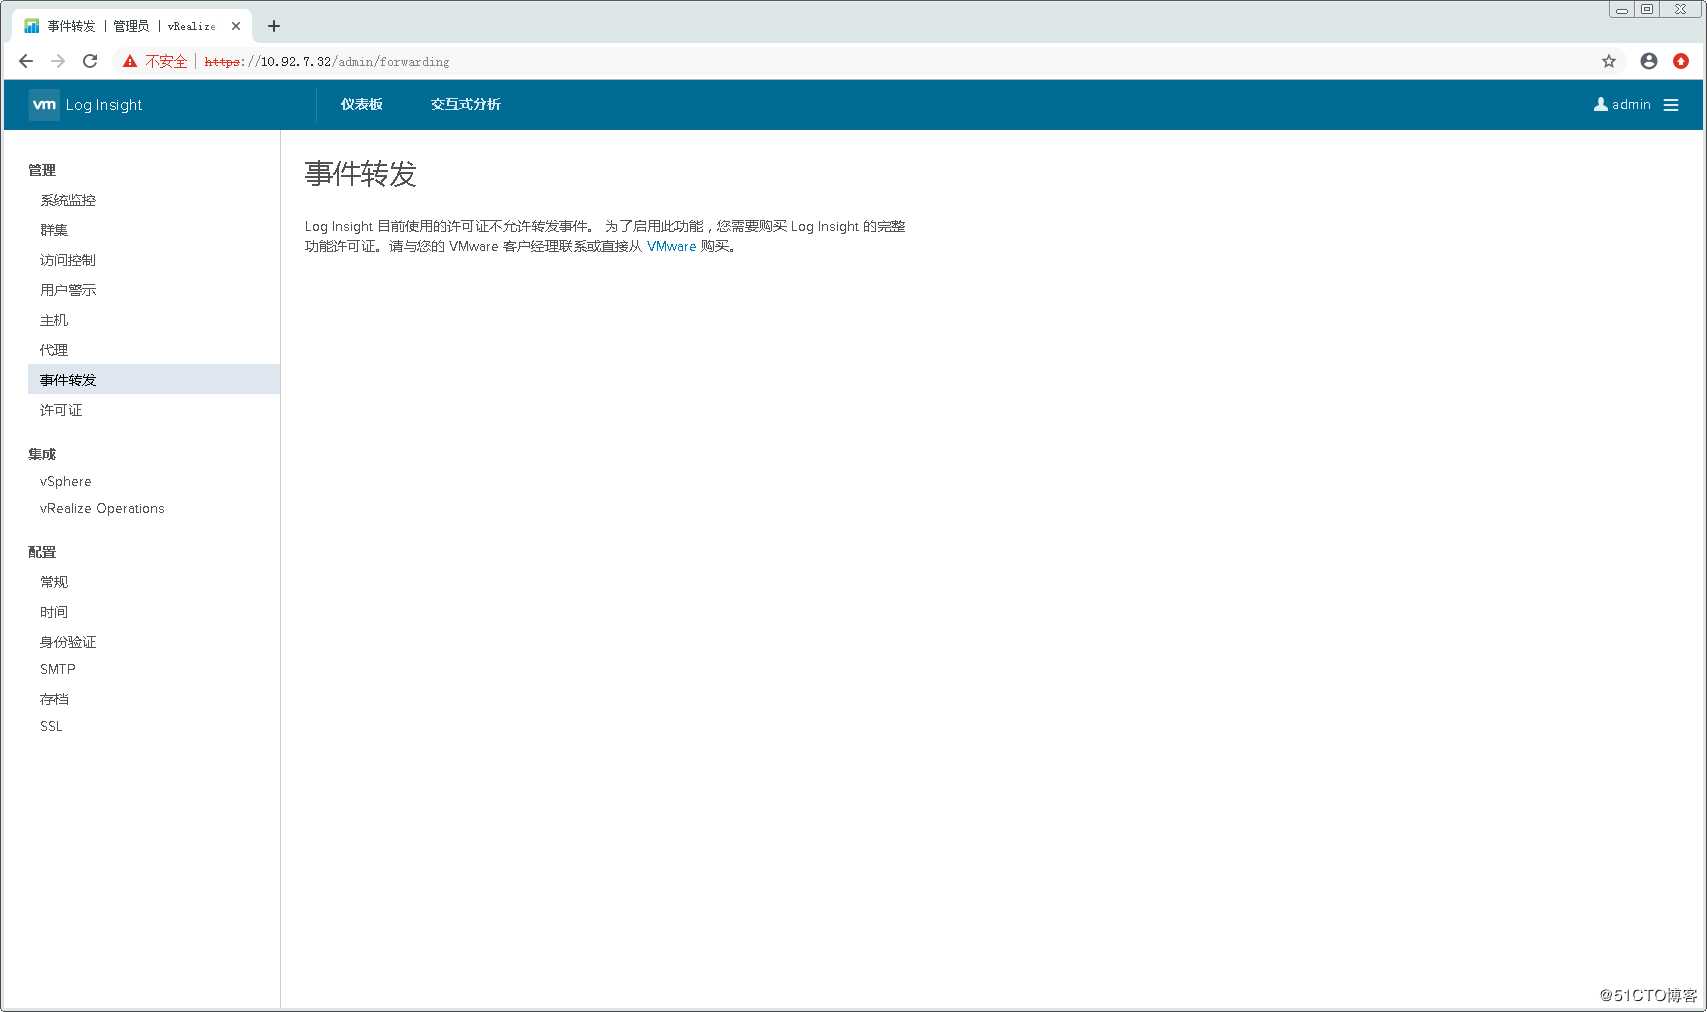Open 访问控制 settings
This screenshot has height=1012, width=1707.
coord(68,260)
